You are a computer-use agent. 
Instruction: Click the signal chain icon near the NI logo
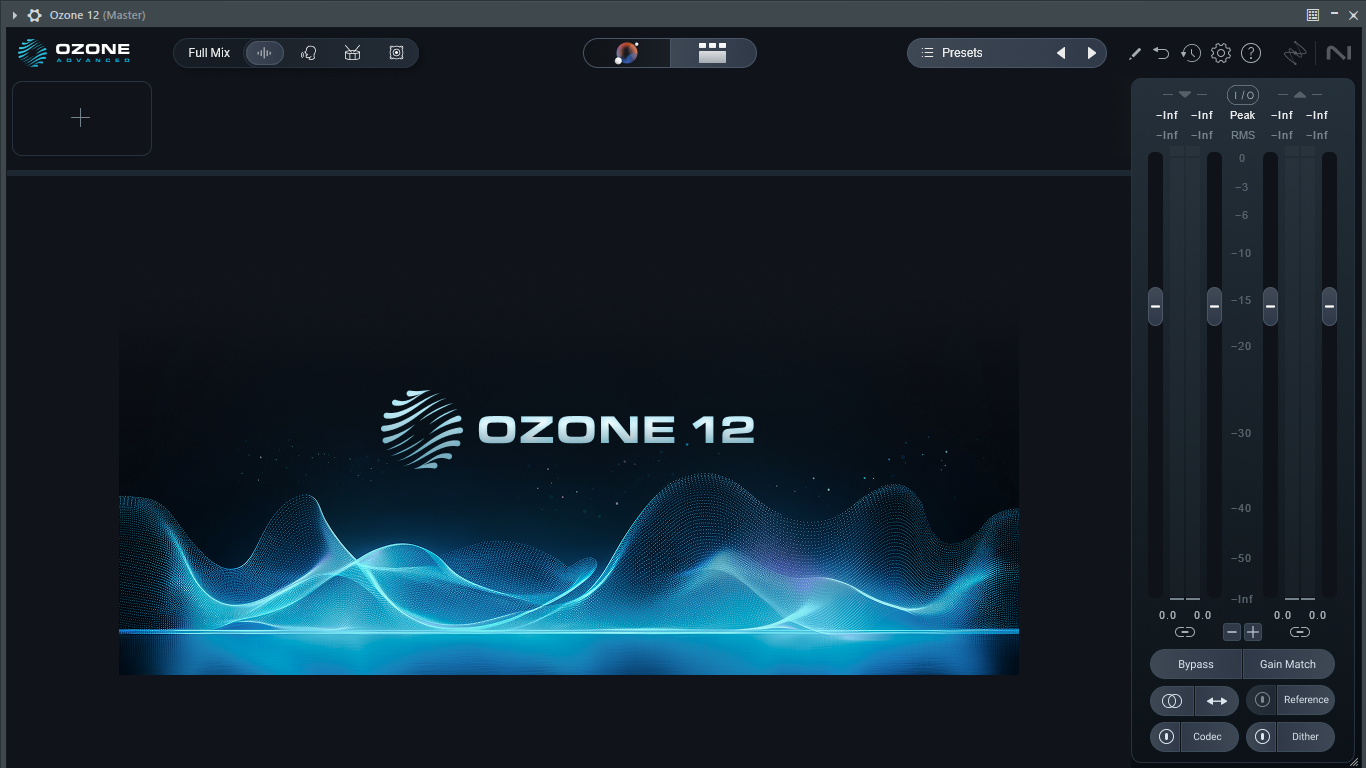point(1296,52)
